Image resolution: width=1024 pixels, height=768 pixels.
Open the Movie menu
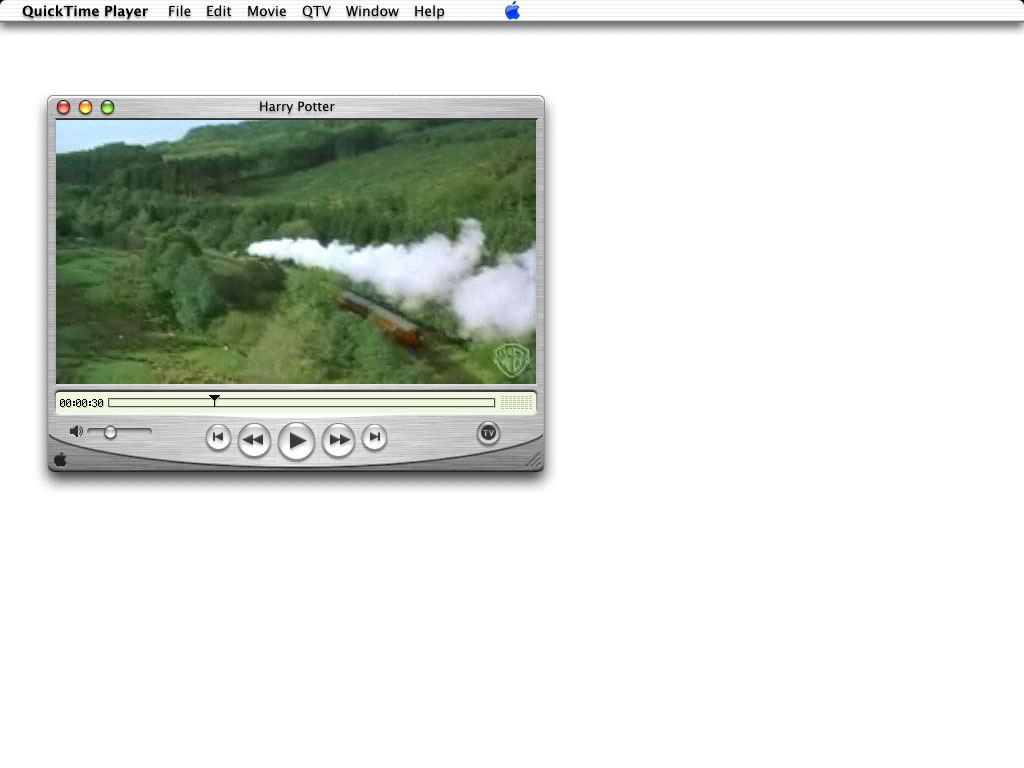(x=266, y=11)
